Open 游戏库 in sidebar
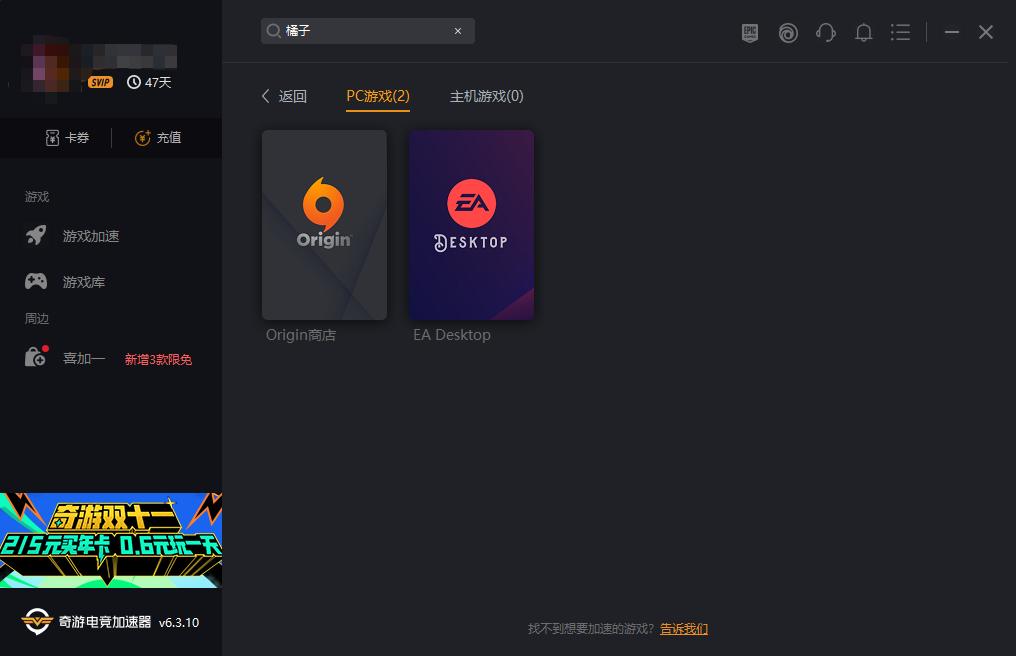The image size is (1016, 656). click(65, 282)
